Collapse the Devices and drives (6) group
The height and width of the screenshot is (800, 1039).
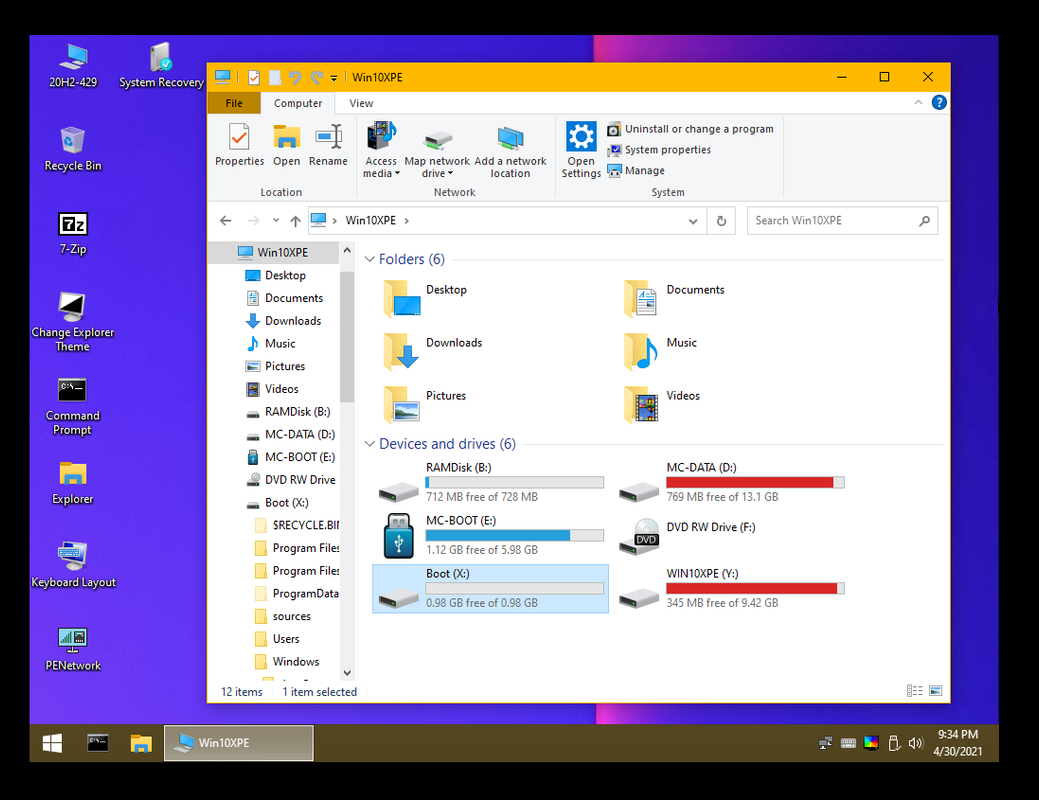[370, 444]
